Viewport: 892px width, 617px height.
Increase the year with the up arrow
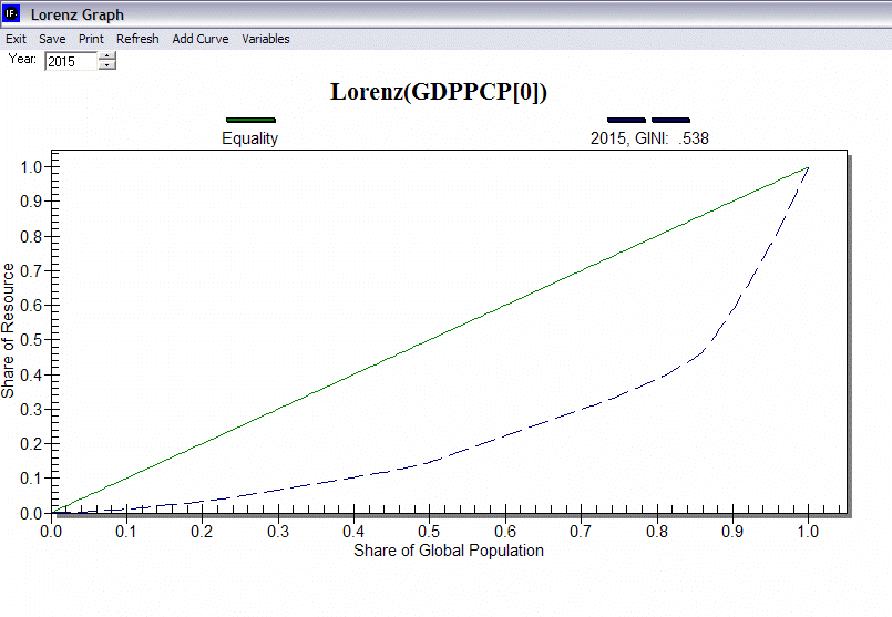[x=107, y=56]
